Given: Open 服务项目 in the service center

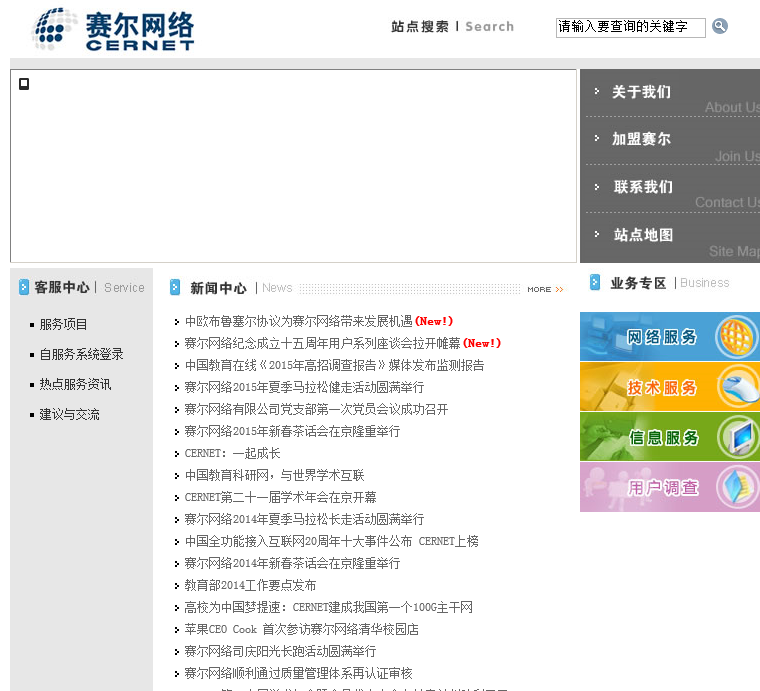Looking at the screenshot, I should [63, 324].
